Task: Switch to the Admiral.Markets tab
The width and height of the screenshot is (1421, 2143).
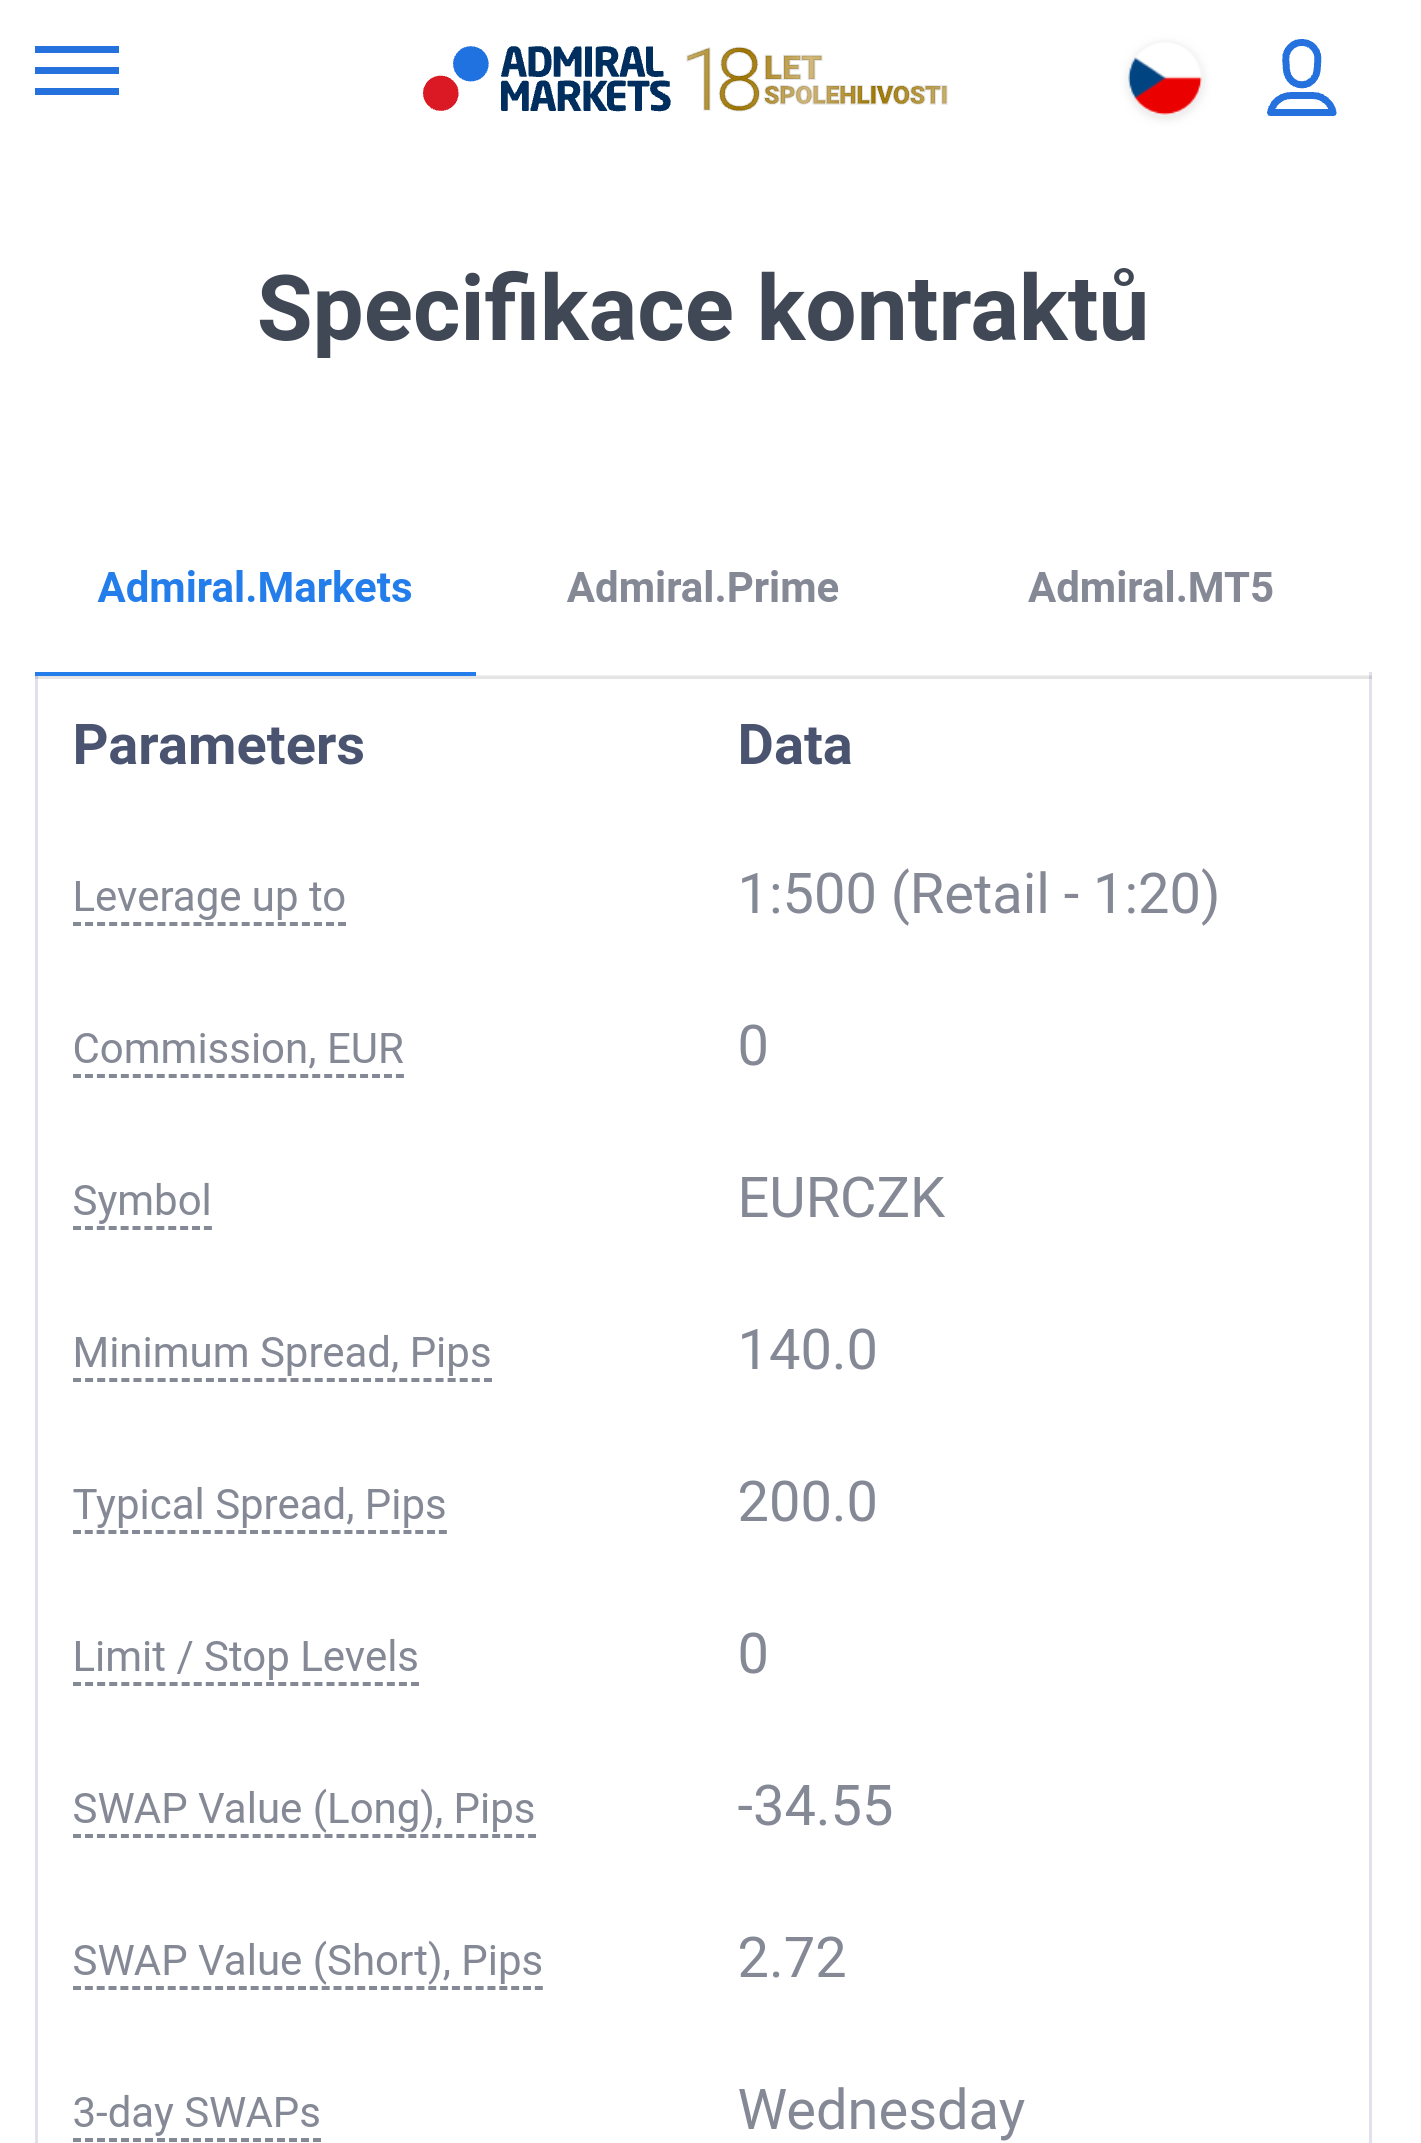Action: click(x=255, y=588)
